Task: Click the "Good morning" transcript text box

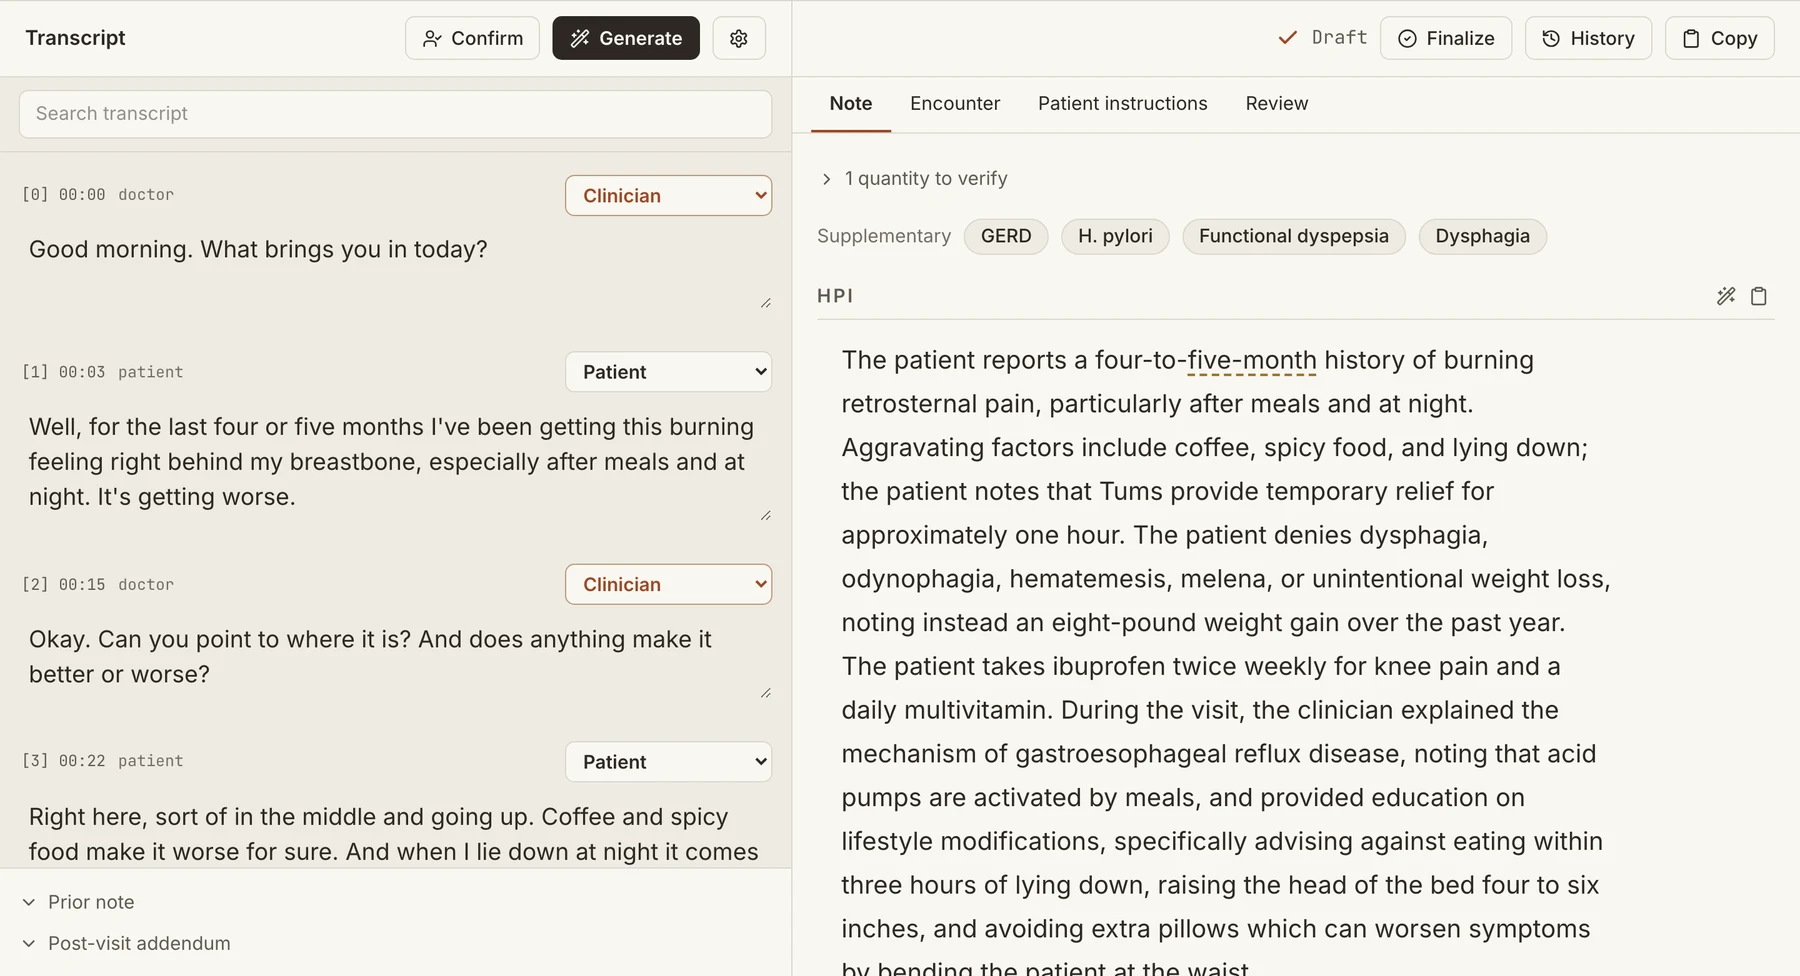Action: (397, 268)
